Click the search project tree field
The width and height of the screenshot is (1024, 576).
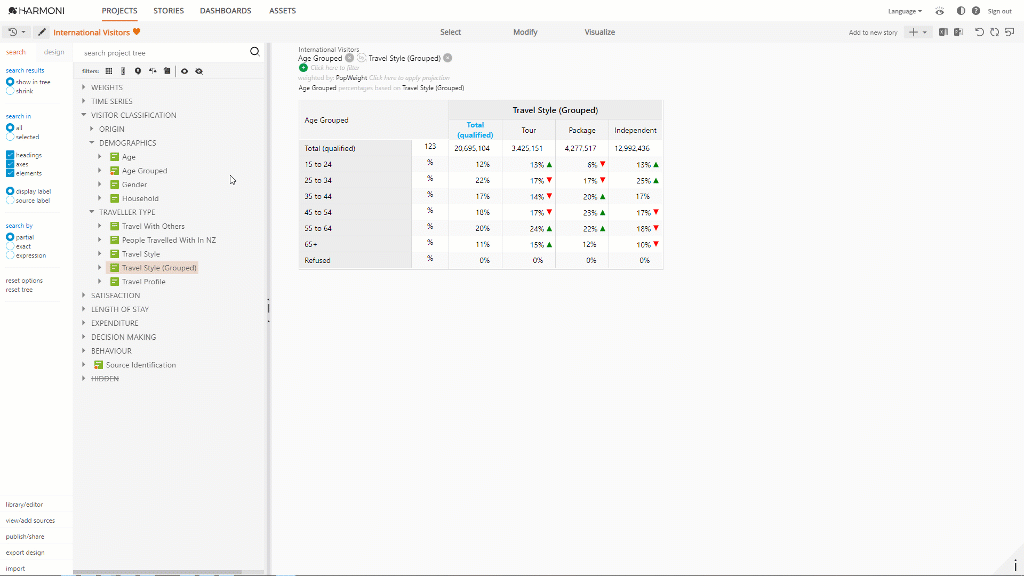tap(163, 52)
